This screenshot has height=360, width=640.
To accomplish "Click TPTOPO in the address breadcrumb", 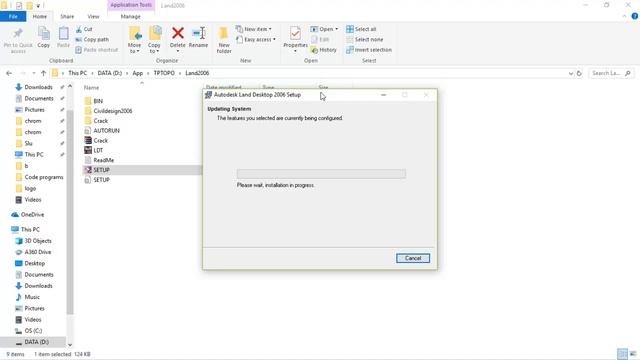I will 164,73.
